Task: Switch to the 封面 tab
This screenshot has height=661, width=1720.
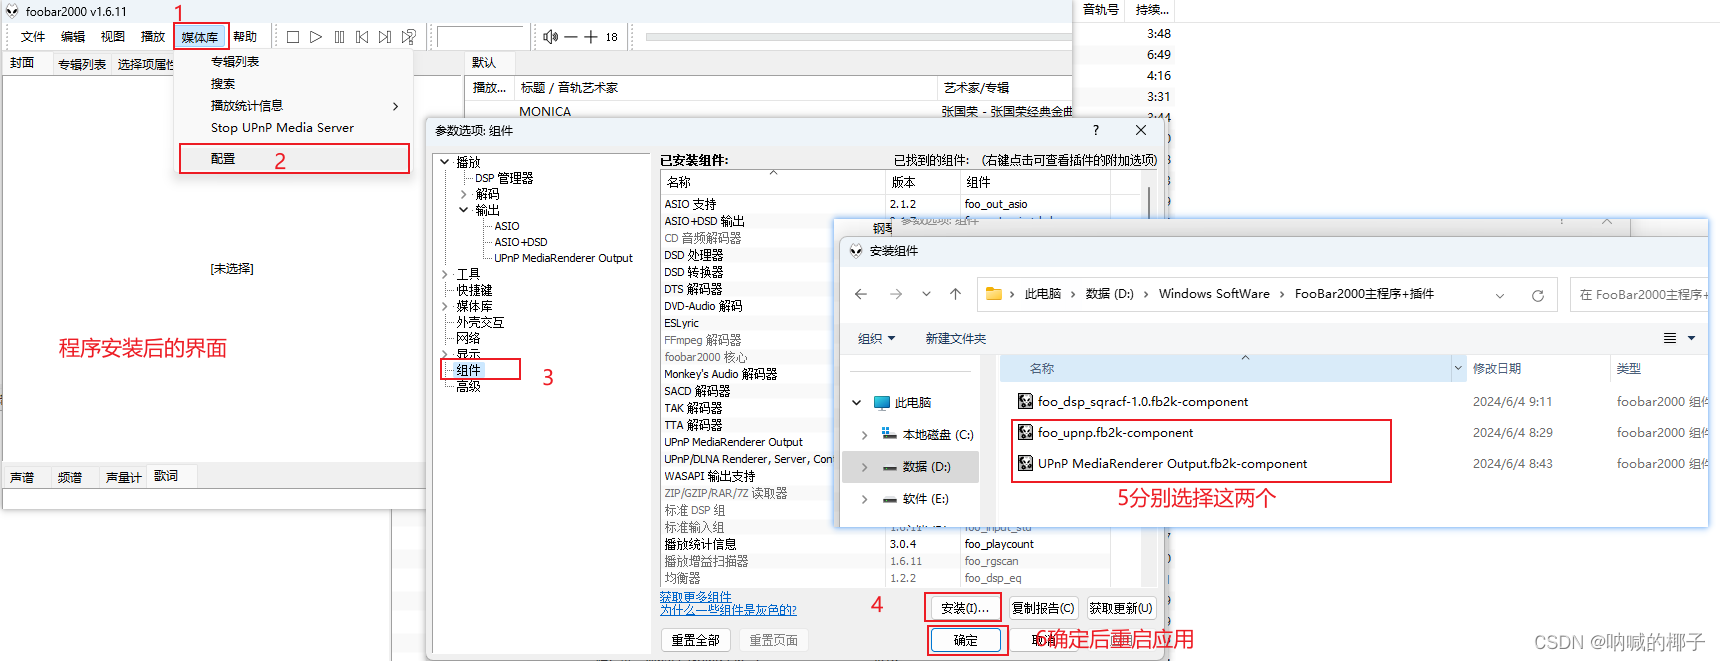Action: (22, 63)
